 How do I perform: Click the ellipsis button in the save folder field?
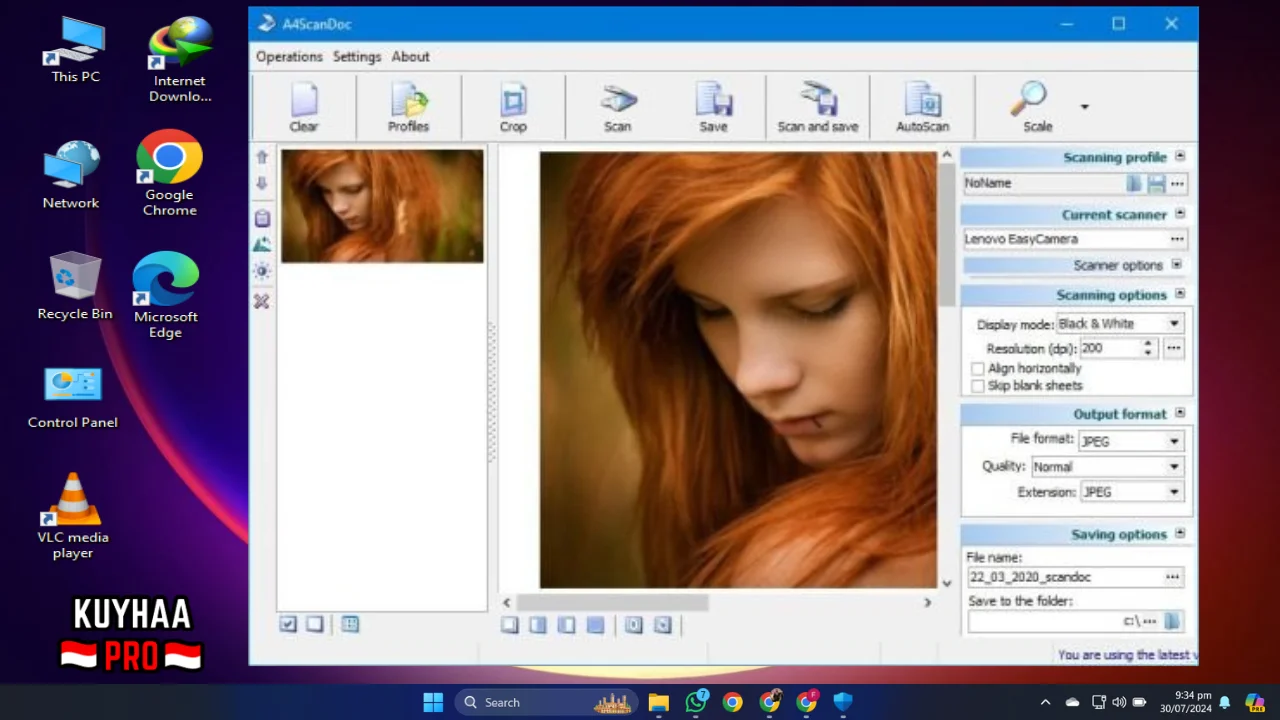[x=1150, y=621]
